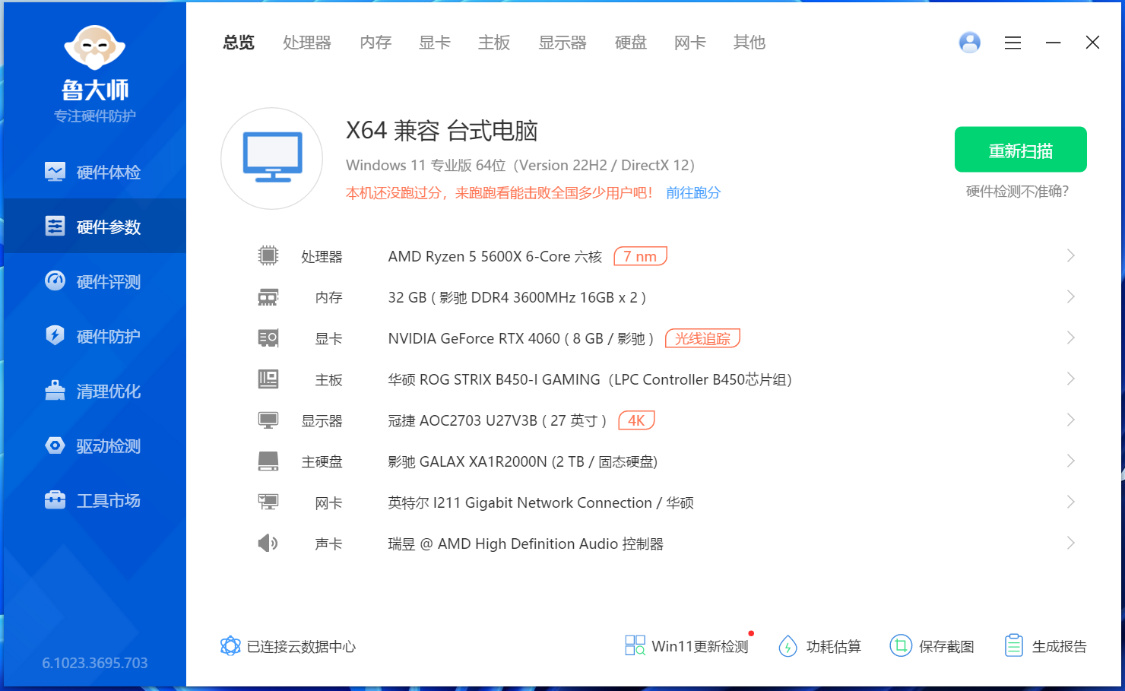Open 清理优化 sidebar entry
The image size is (1125, 691).
[95, 391]
